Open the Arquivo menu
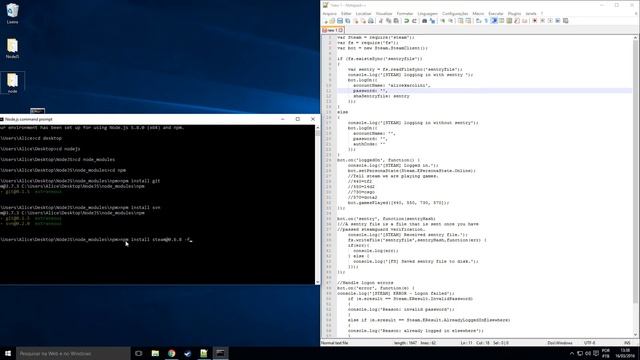640x360 pixels. 330,13
